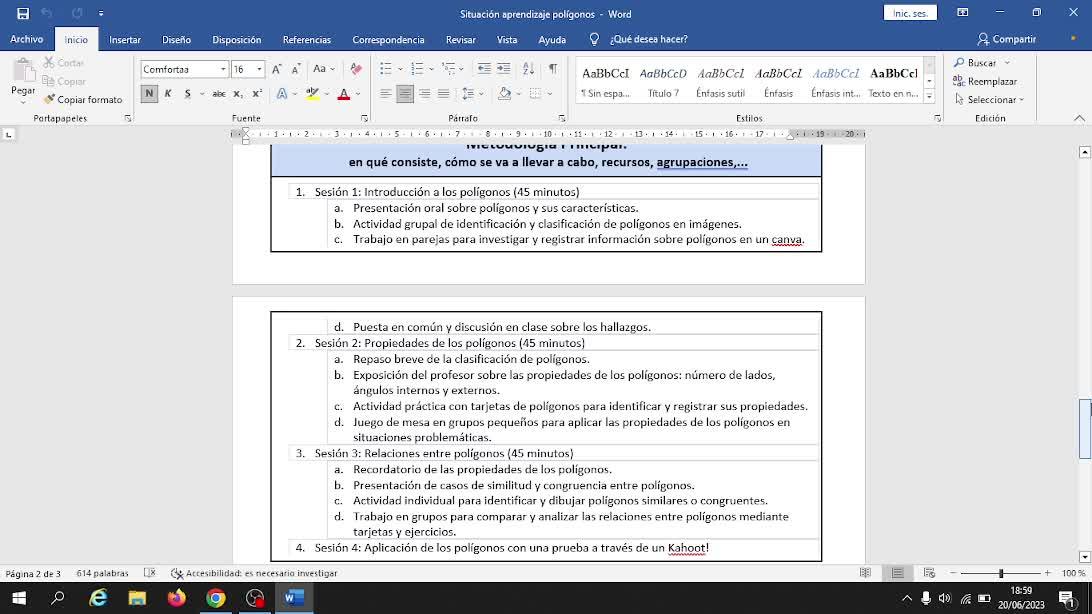Click the 614 palabras word count

[x=102, y=573]
